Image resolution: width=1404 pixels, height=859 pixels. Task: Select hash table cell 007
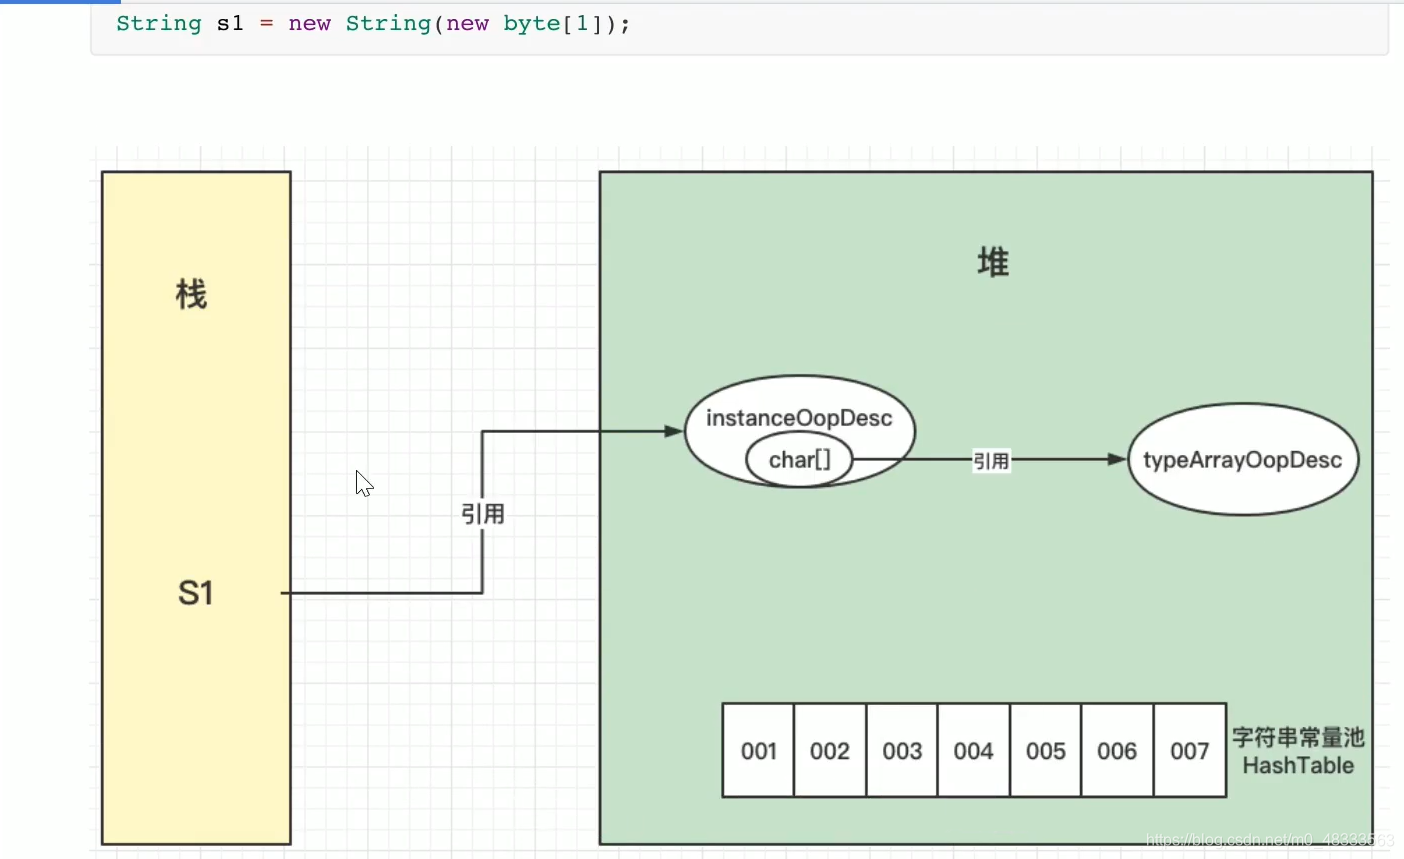pyautogui.click(x=1190, y=751)
